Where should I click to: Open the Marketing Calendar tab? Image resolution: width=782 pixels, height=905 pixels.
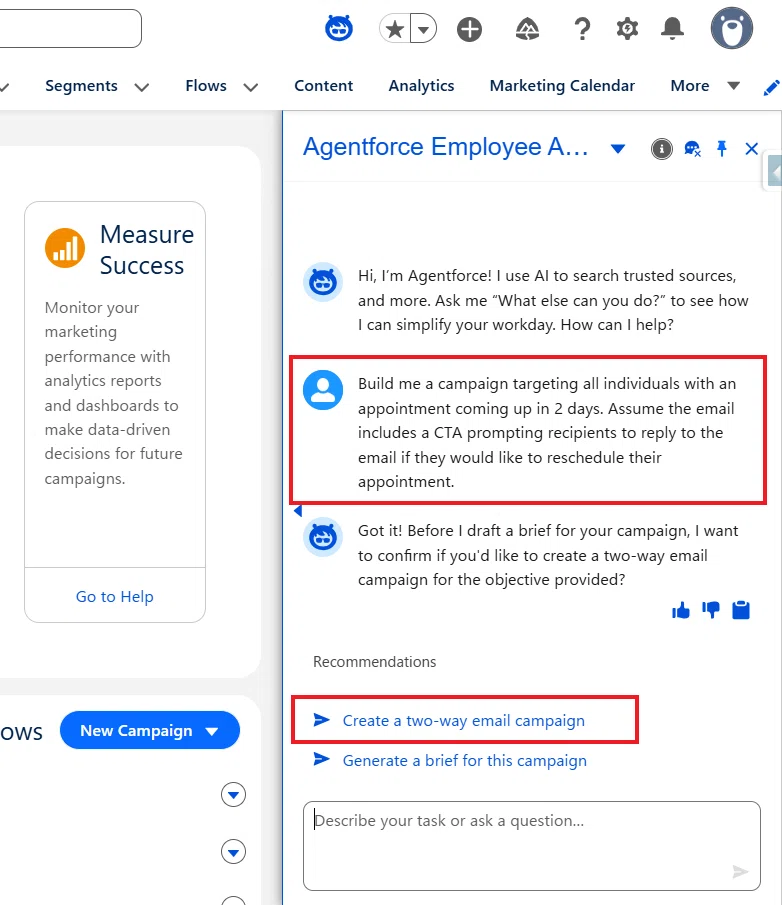[562, 85]
